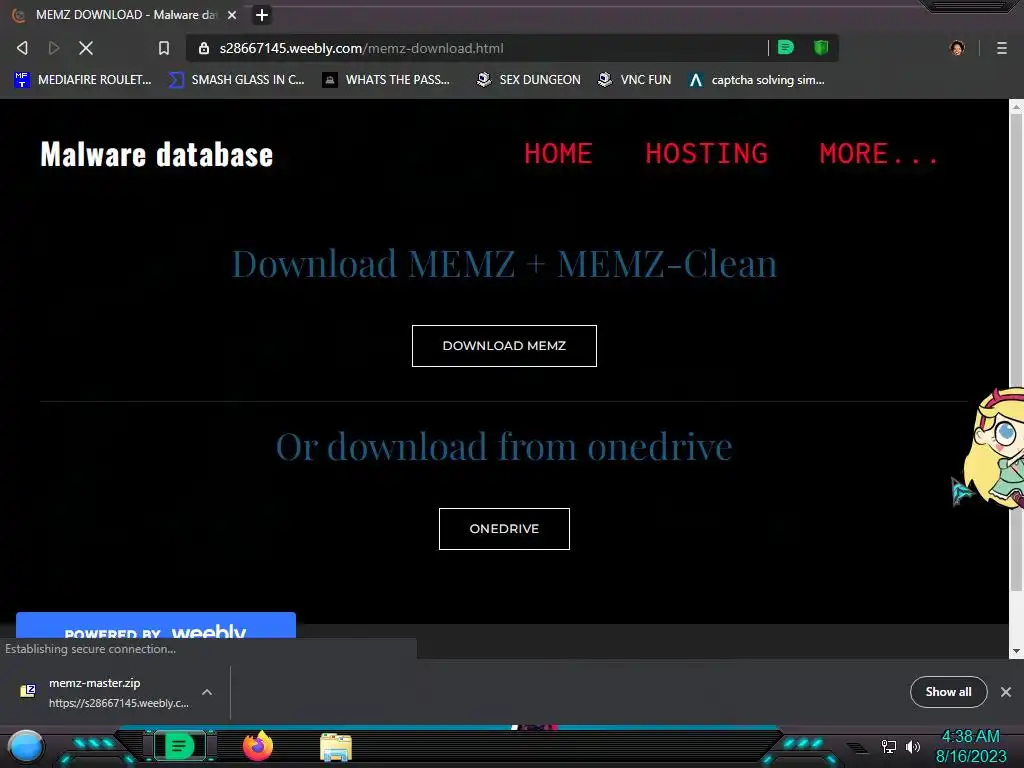Viewport: 1024px width, 768px height.
Task: Click the Or download from onedrive heading
Action: [504, 447]
